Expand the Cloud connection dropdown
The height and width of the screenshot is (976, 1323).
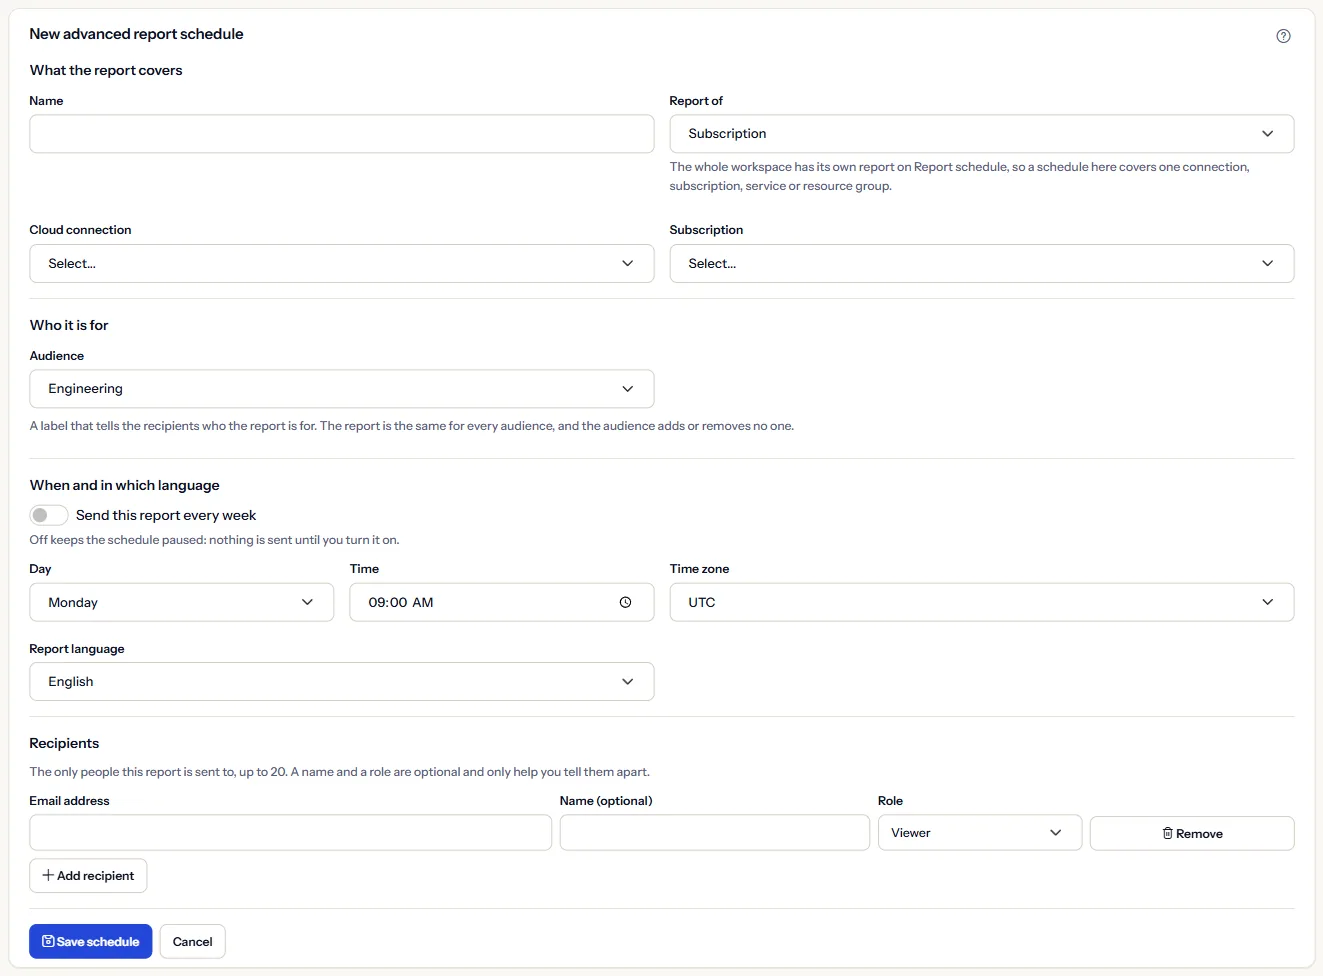[x=342, y=264]
